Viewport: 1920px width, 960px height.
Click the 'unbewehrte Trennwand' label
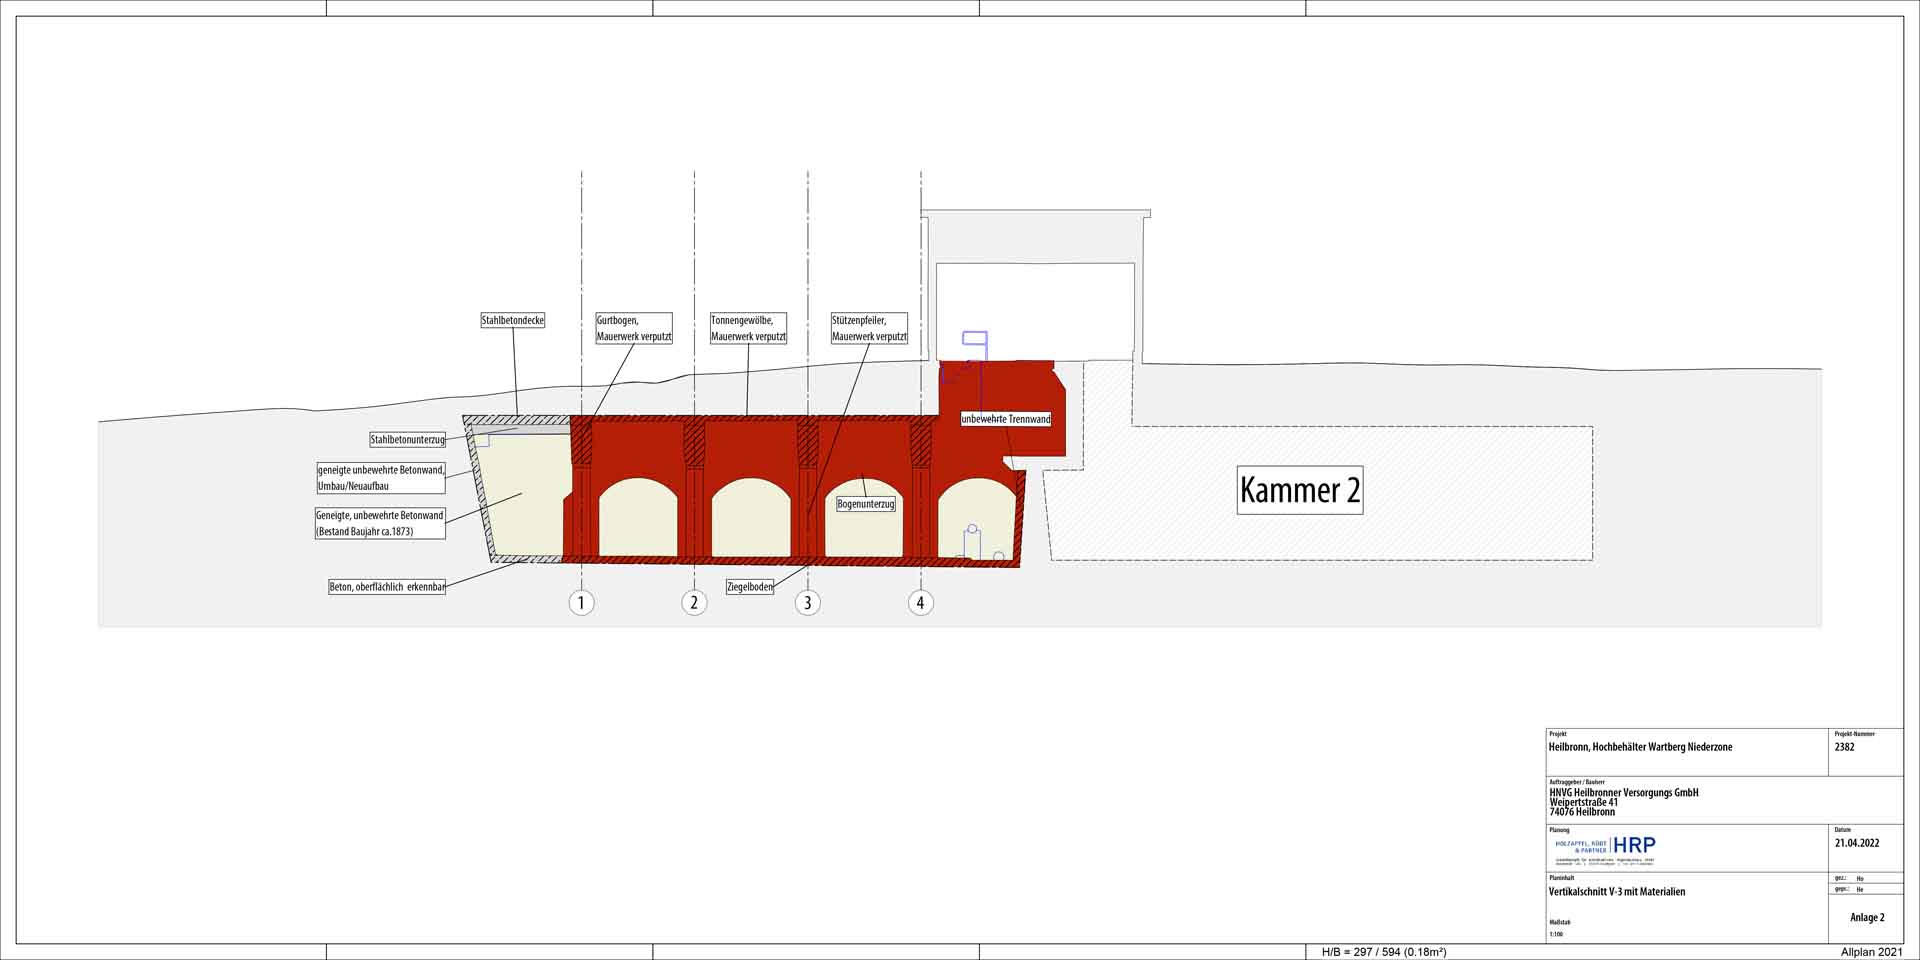pyautogui.click(x=1006, y=419)
